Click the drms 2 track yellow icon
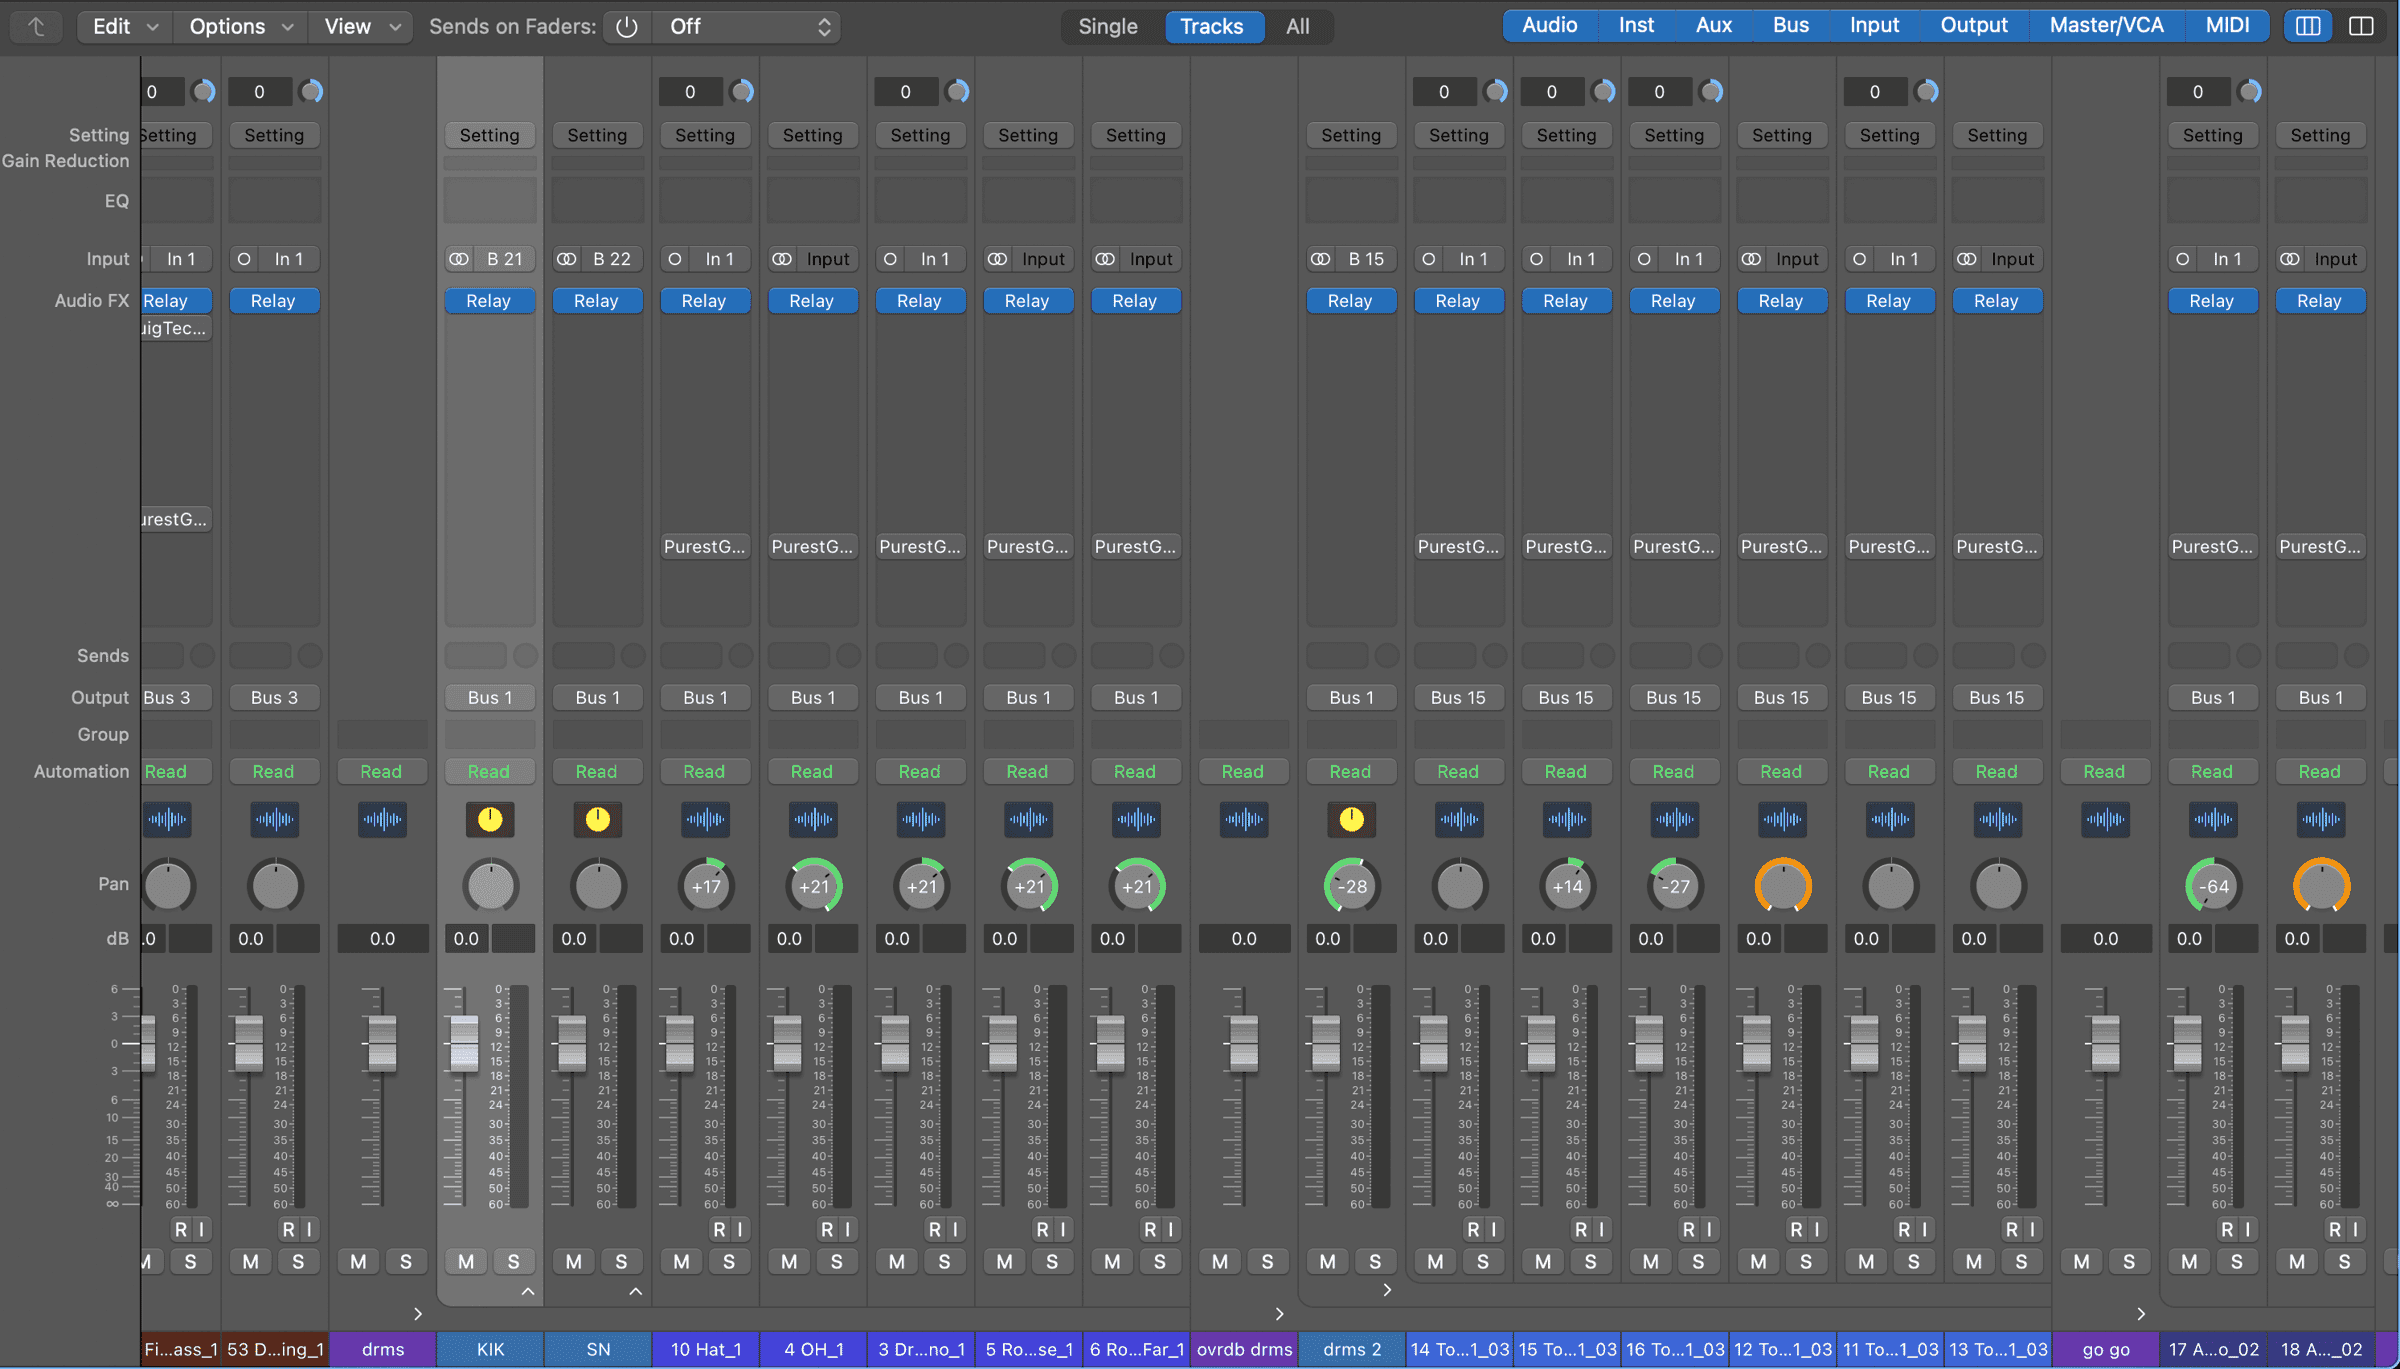2400x1369 pixels. coord(1351,820)
